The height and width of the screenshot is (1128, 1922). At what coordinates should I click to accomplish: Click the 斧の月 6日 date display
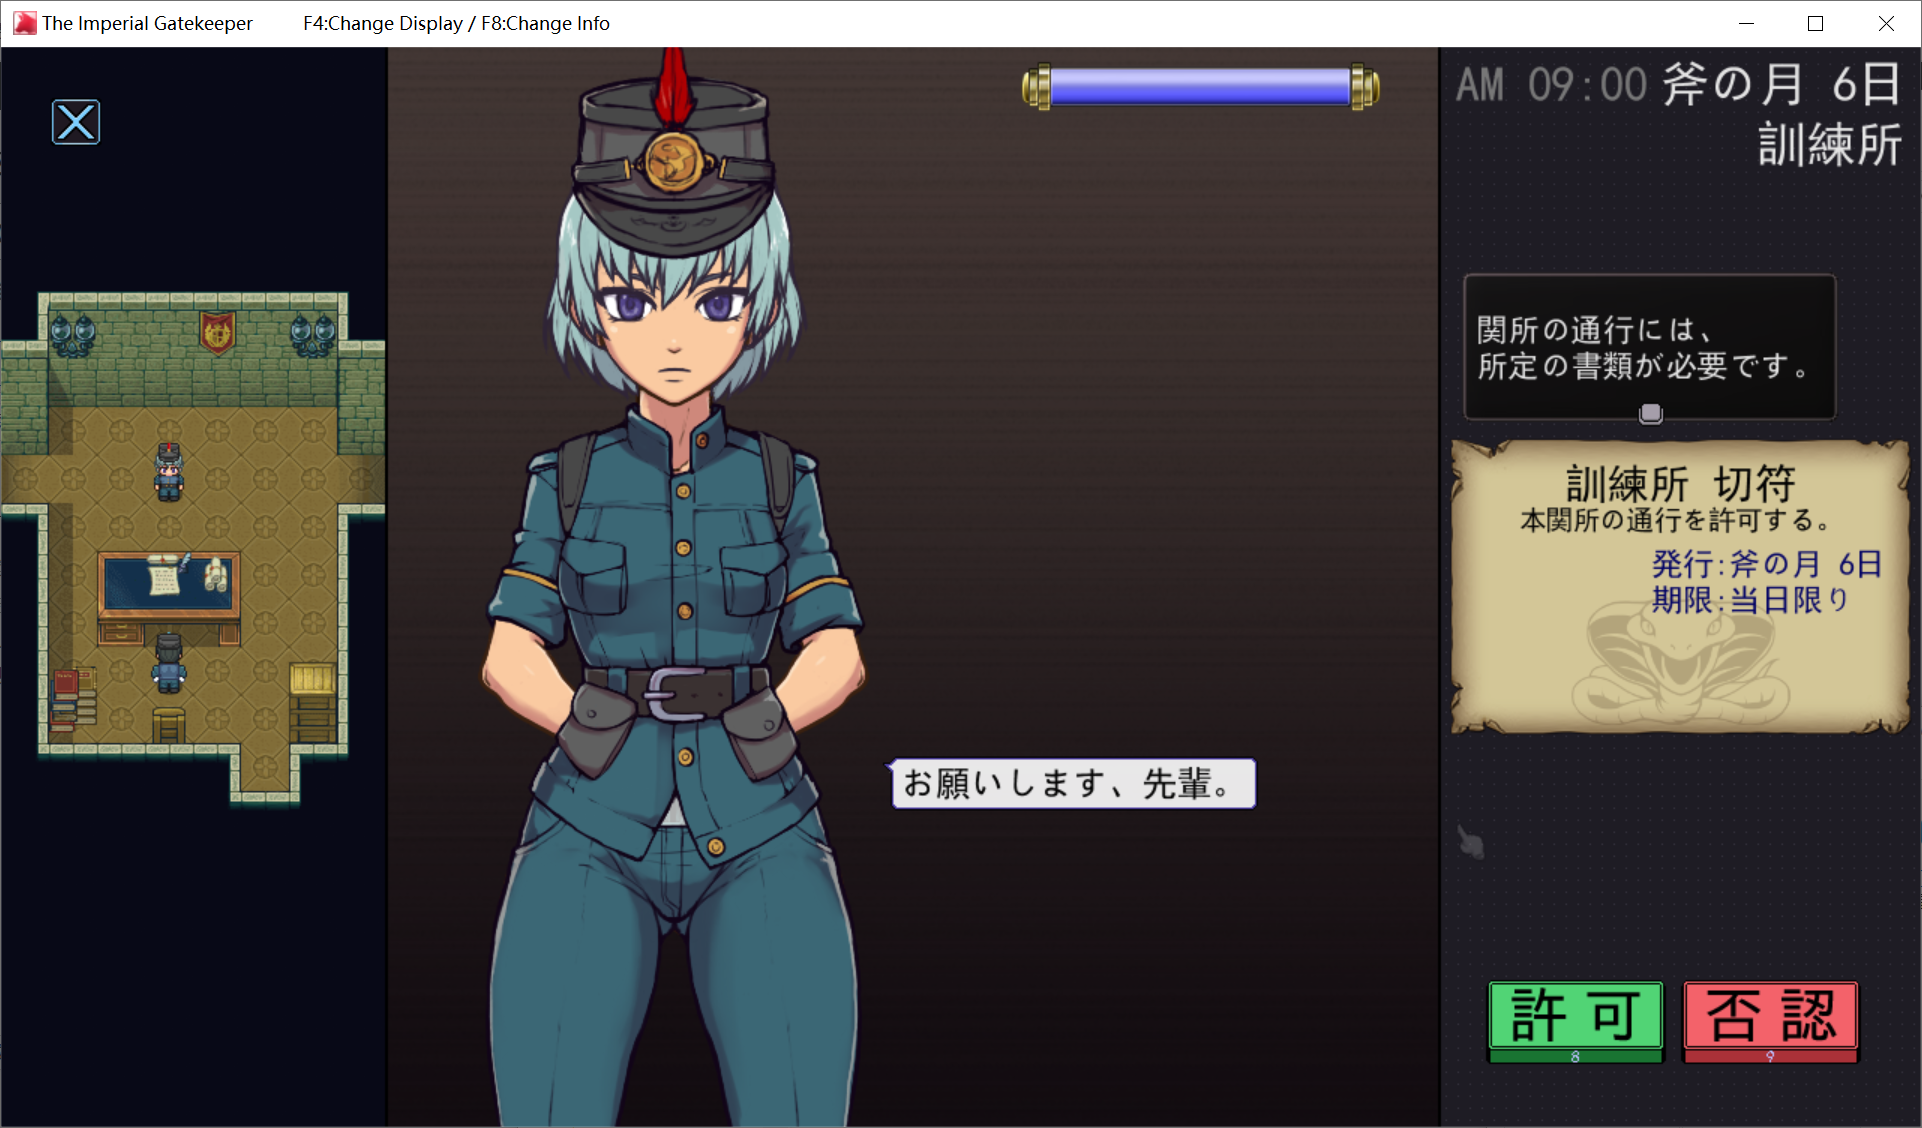1782,84
